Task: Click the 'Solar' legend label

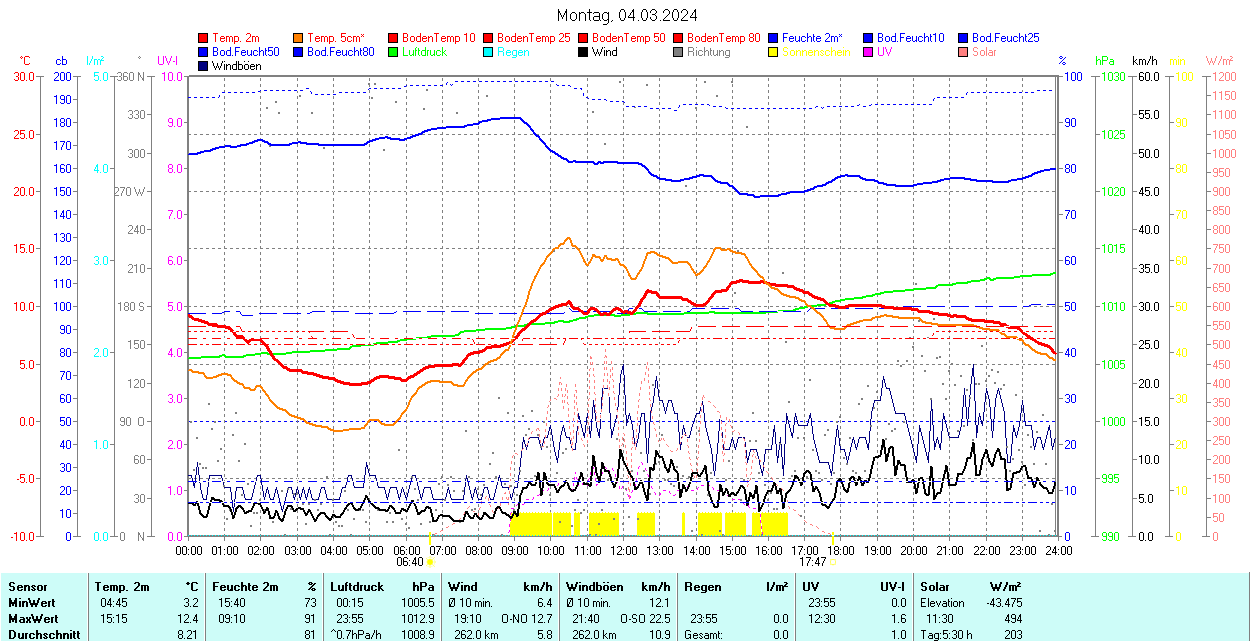Action: (984, 52)
